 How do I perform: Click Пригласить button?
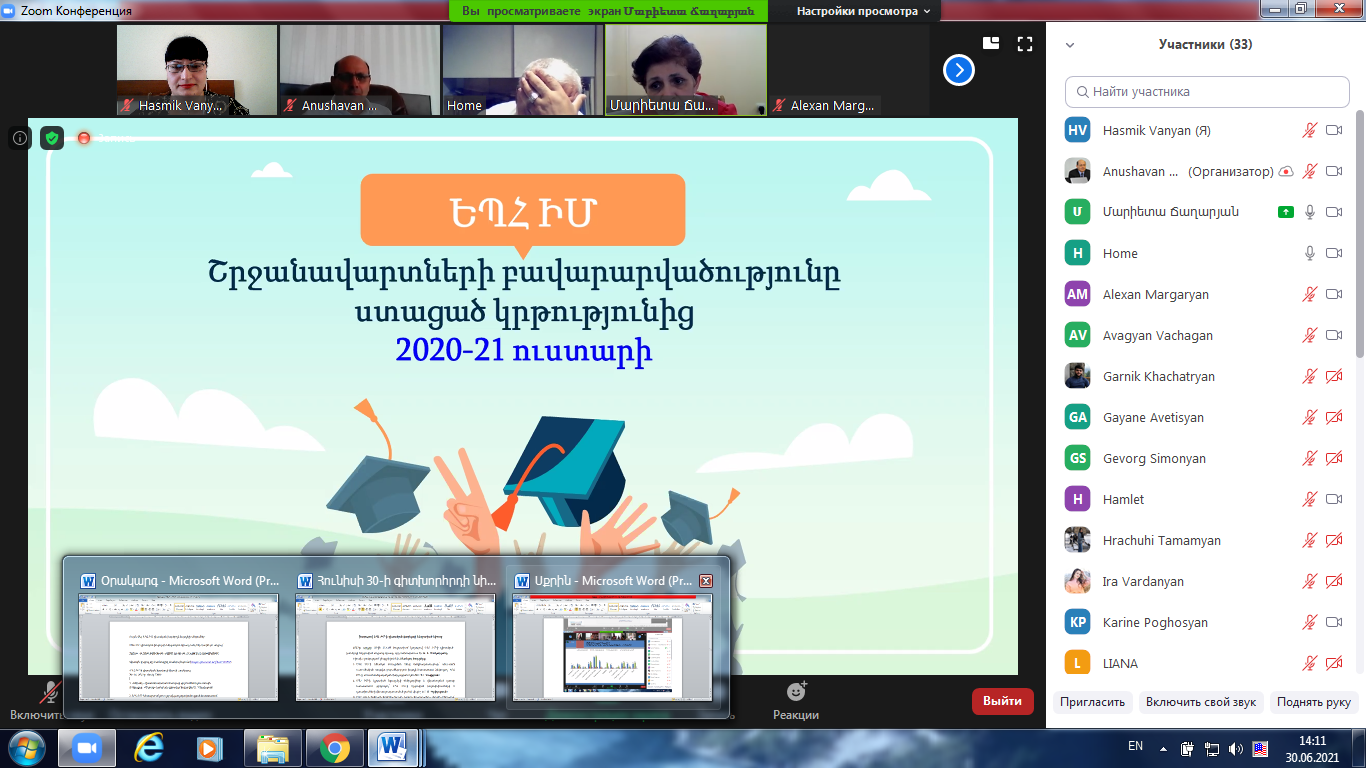[x=1094, y=702]
